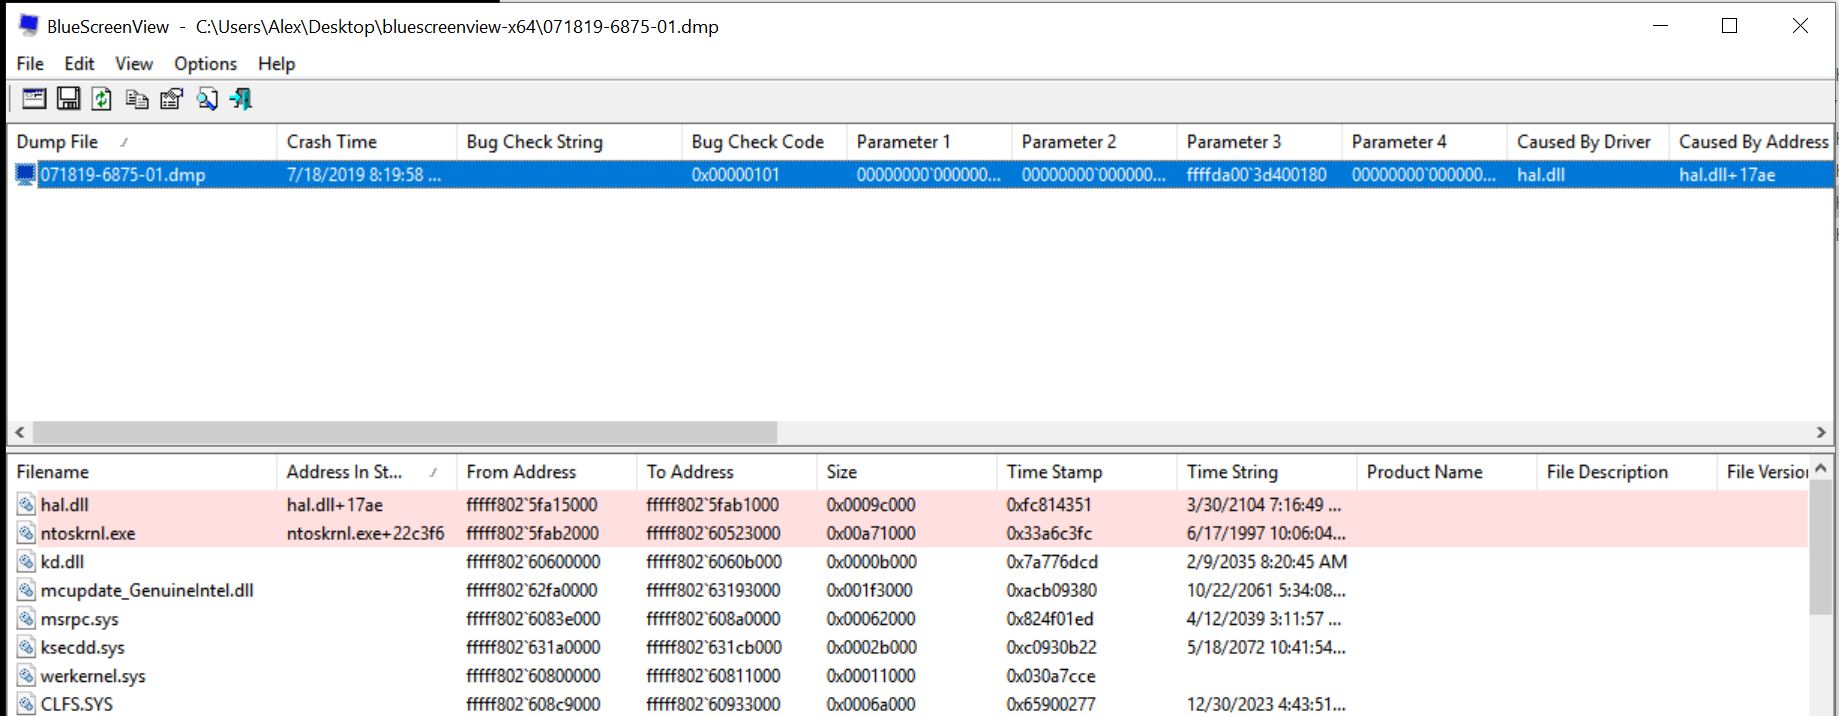
Task: Open the Options menu
Action: (x=205, y=63)
